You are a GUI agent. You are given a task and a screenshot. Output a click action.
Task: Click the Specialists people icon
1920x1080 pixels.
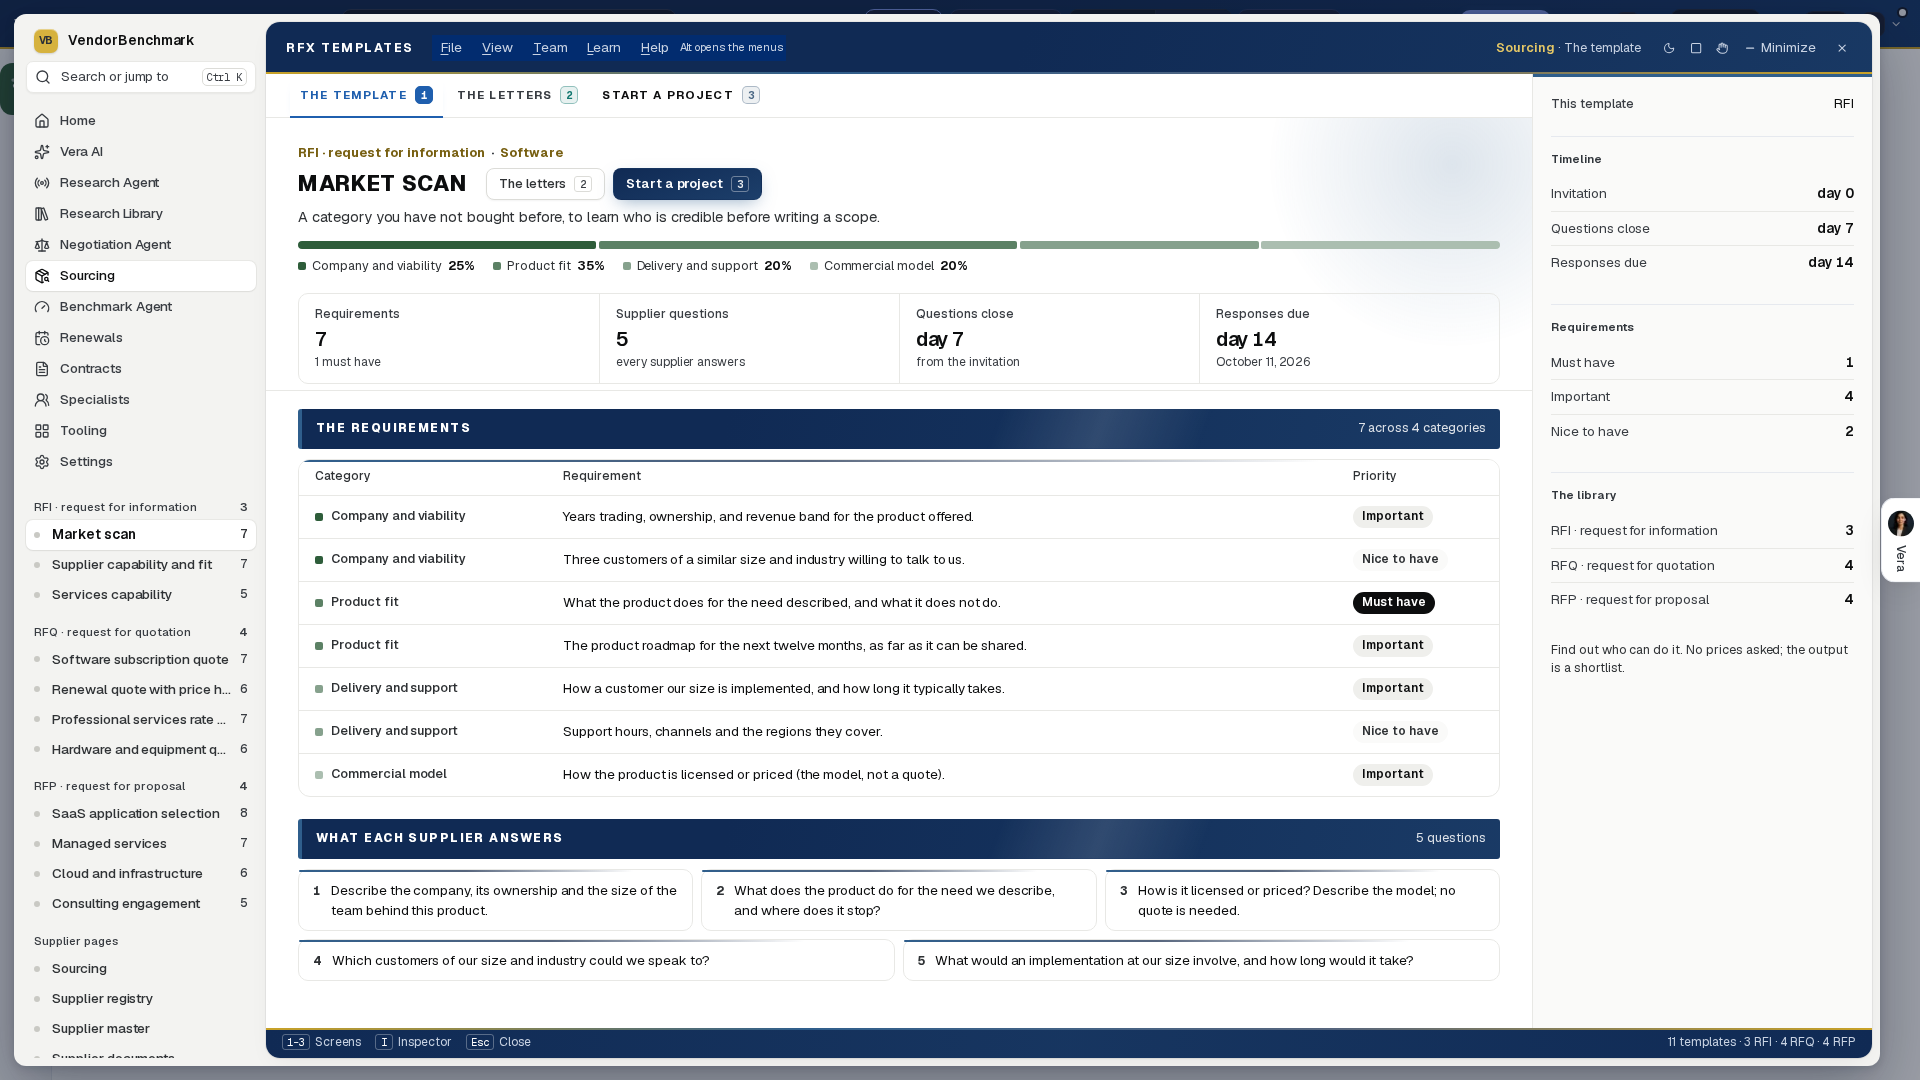42,400
